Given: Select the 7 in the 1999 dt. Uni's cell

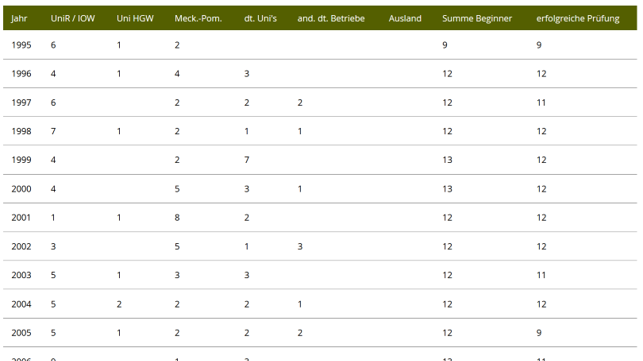Looking at the screenshot, I should tap(247, 160).
